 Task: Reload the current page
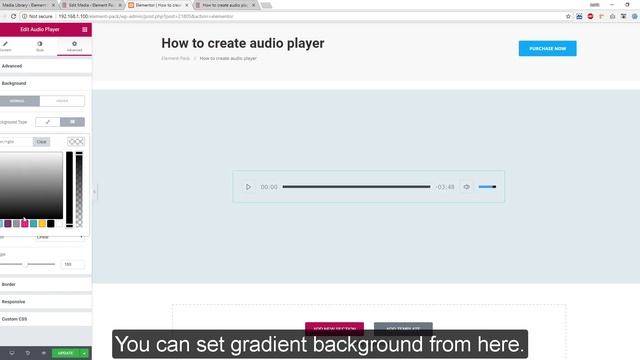click(13, 16)
